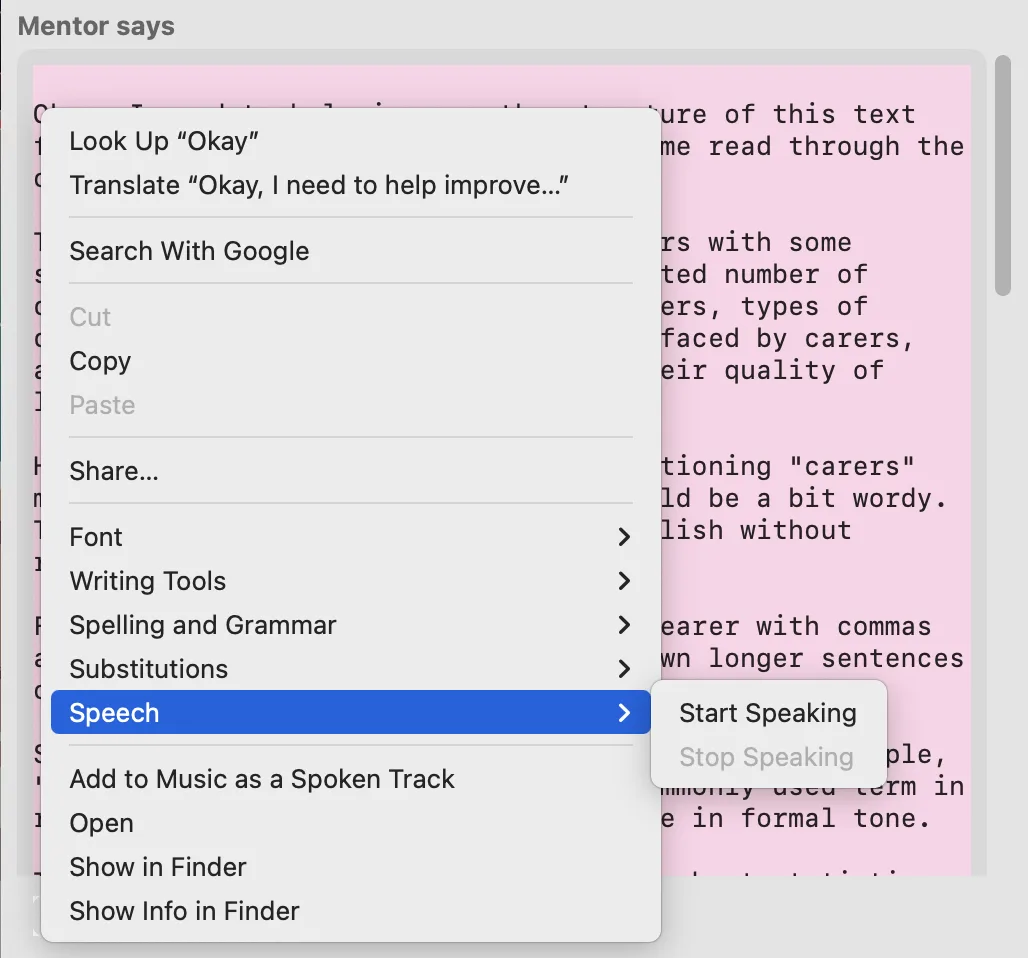The height and width of the screenshot is (958, 1028).
Task: Select Open from the context menu
Action: (100, 823)
